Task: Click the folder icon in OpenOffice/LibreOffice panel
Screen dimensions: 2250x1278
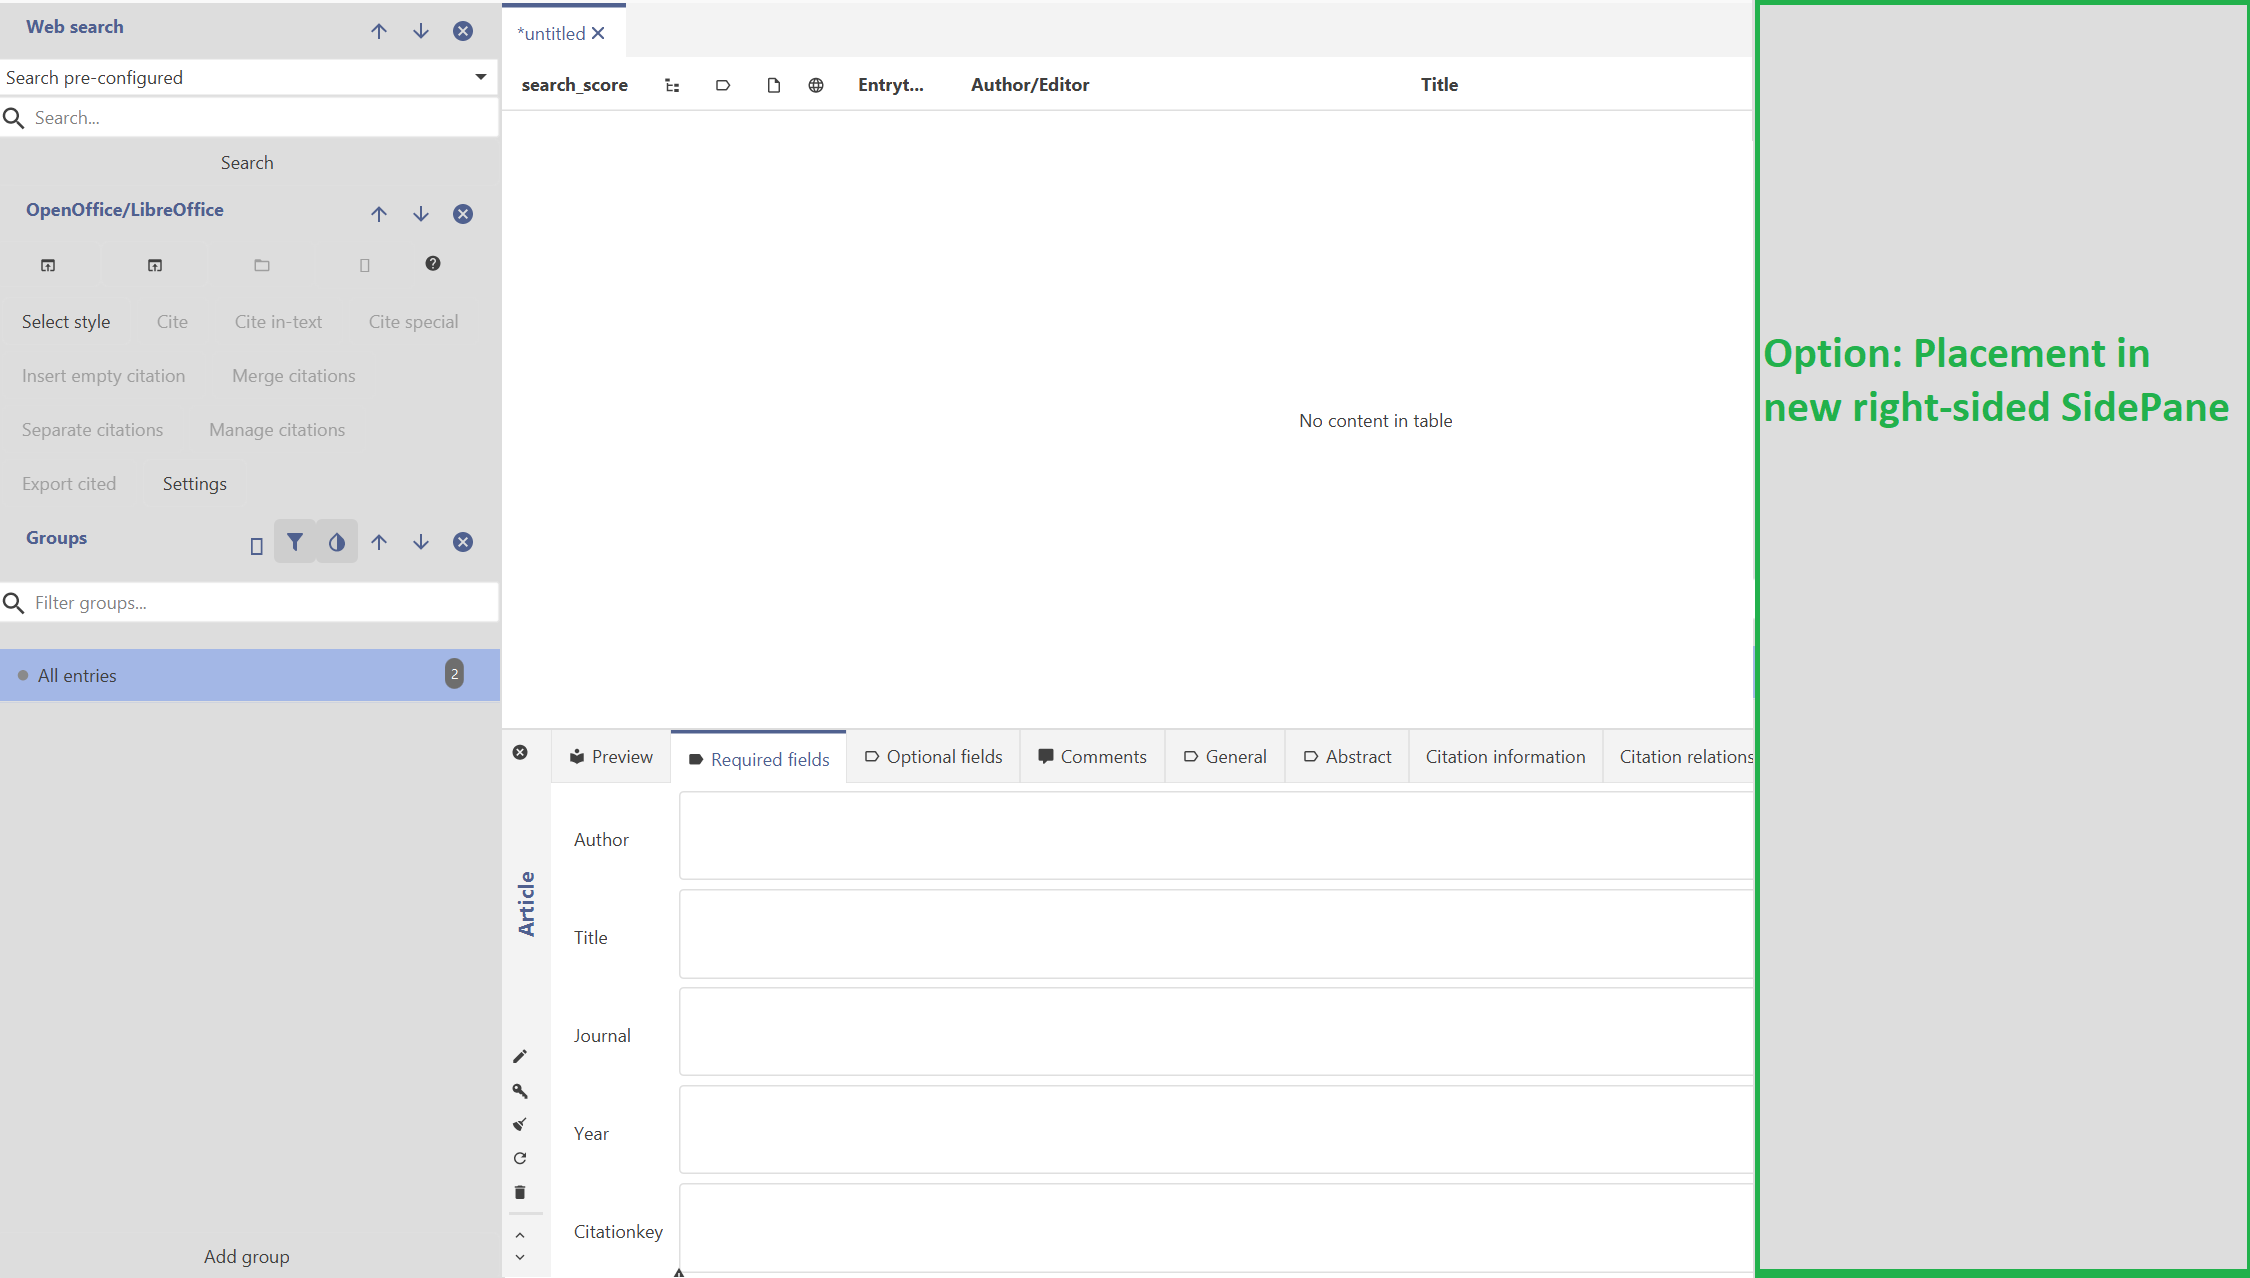Action: click(261, 264)
